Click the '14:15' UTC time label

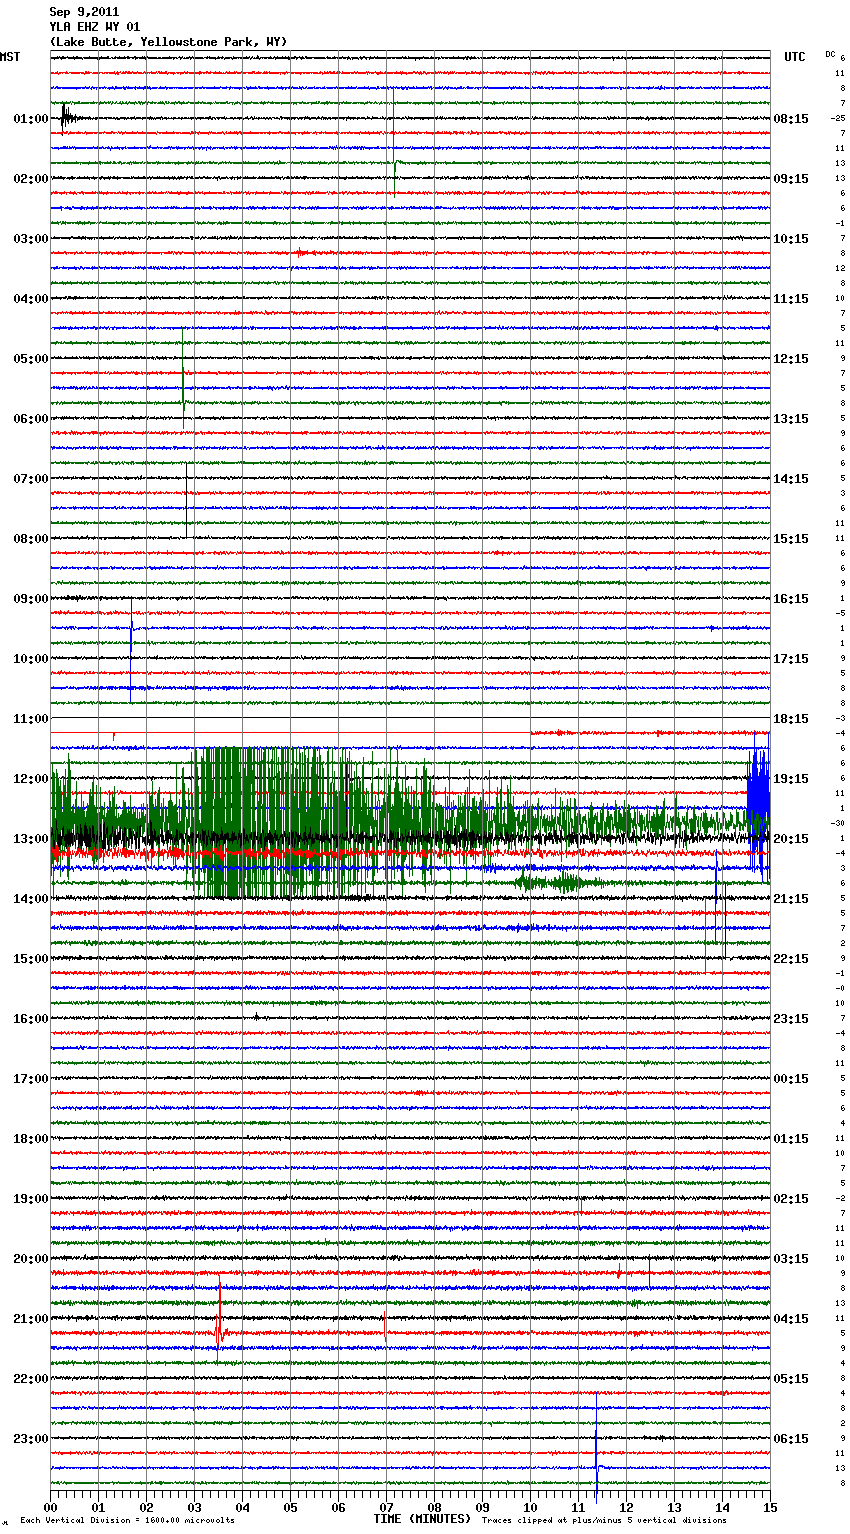tap(791, 479)
